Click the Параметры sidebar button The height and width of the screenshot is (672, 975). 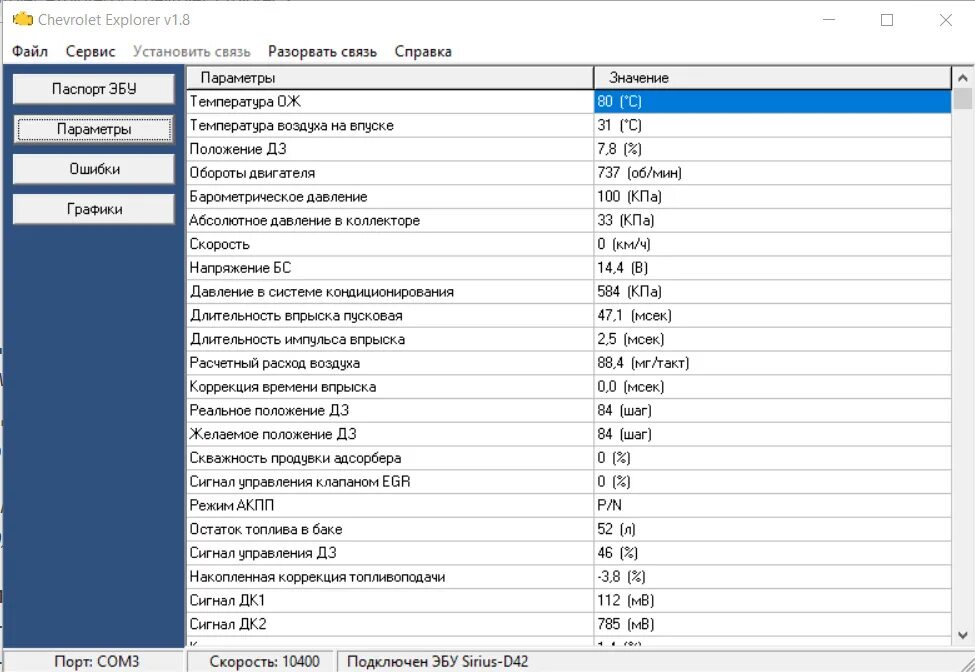94,129
